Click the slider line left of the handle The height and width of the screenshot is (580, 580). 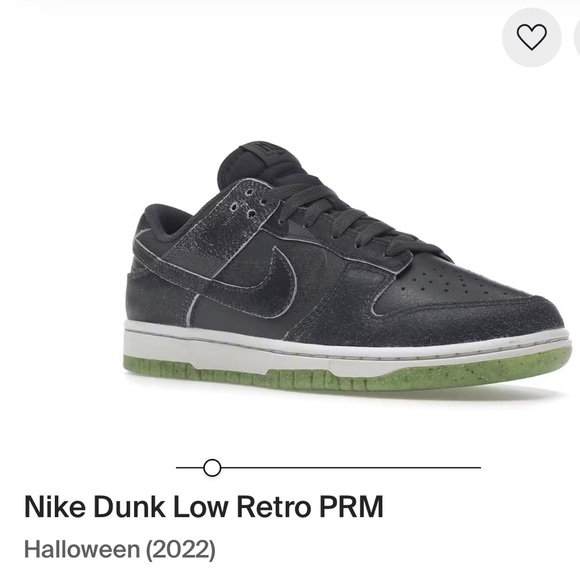tap(189, 468)
